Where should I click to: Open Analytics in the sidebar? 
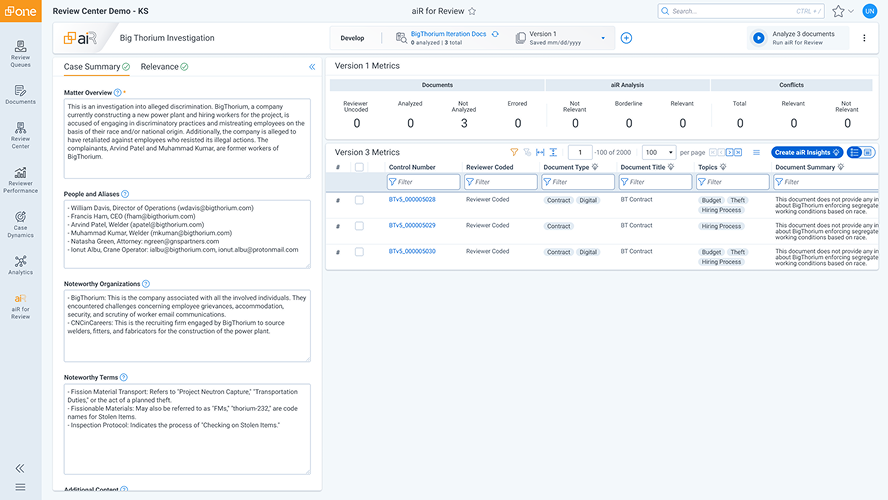[x=20, y=265]
